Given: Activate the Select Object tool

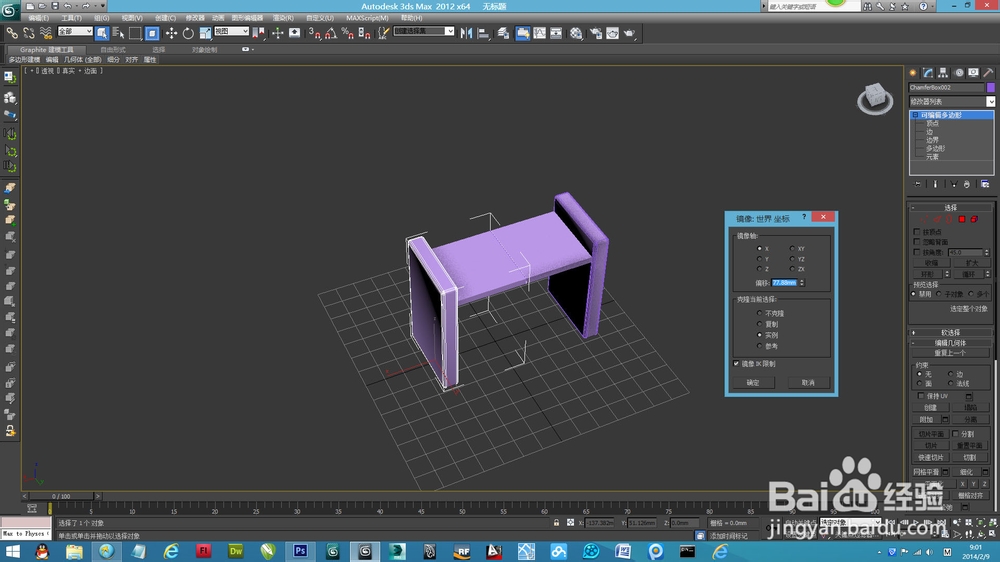Looking at the screenshot, I should [102, 33].
